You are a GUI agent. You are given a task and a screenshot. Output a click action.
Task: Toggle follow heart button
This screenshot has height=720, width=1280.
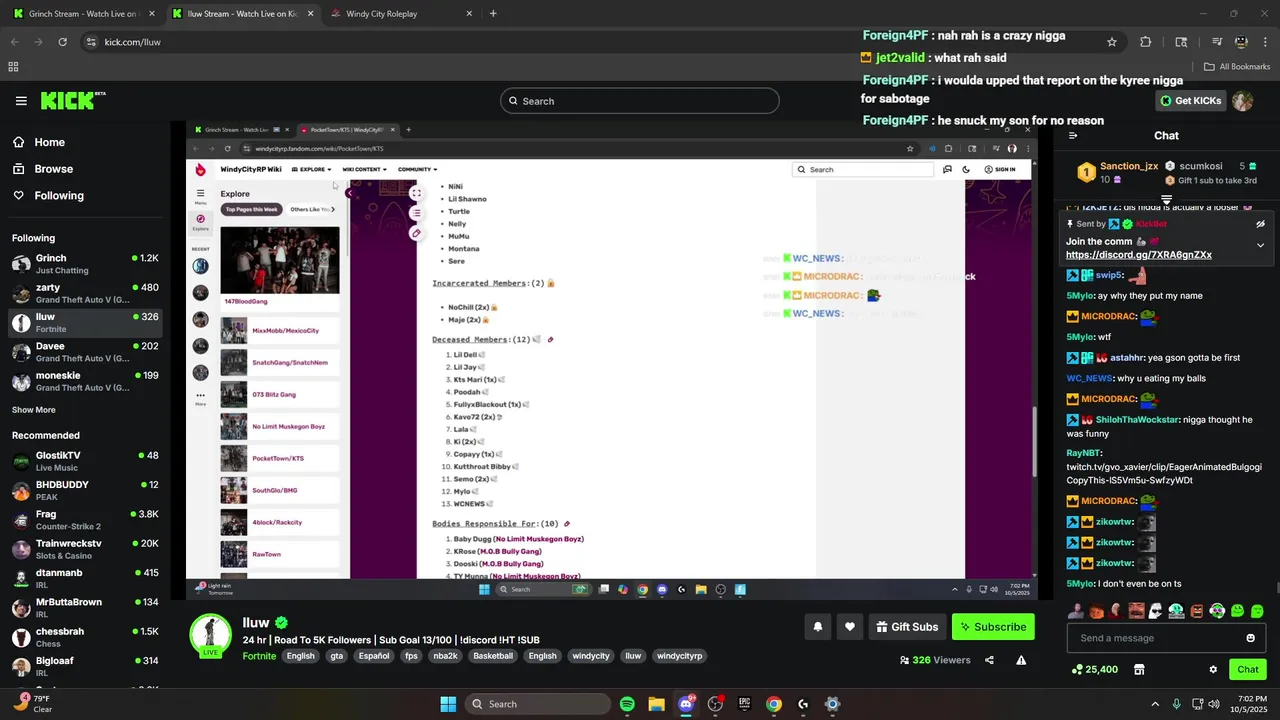pos(850,627)
